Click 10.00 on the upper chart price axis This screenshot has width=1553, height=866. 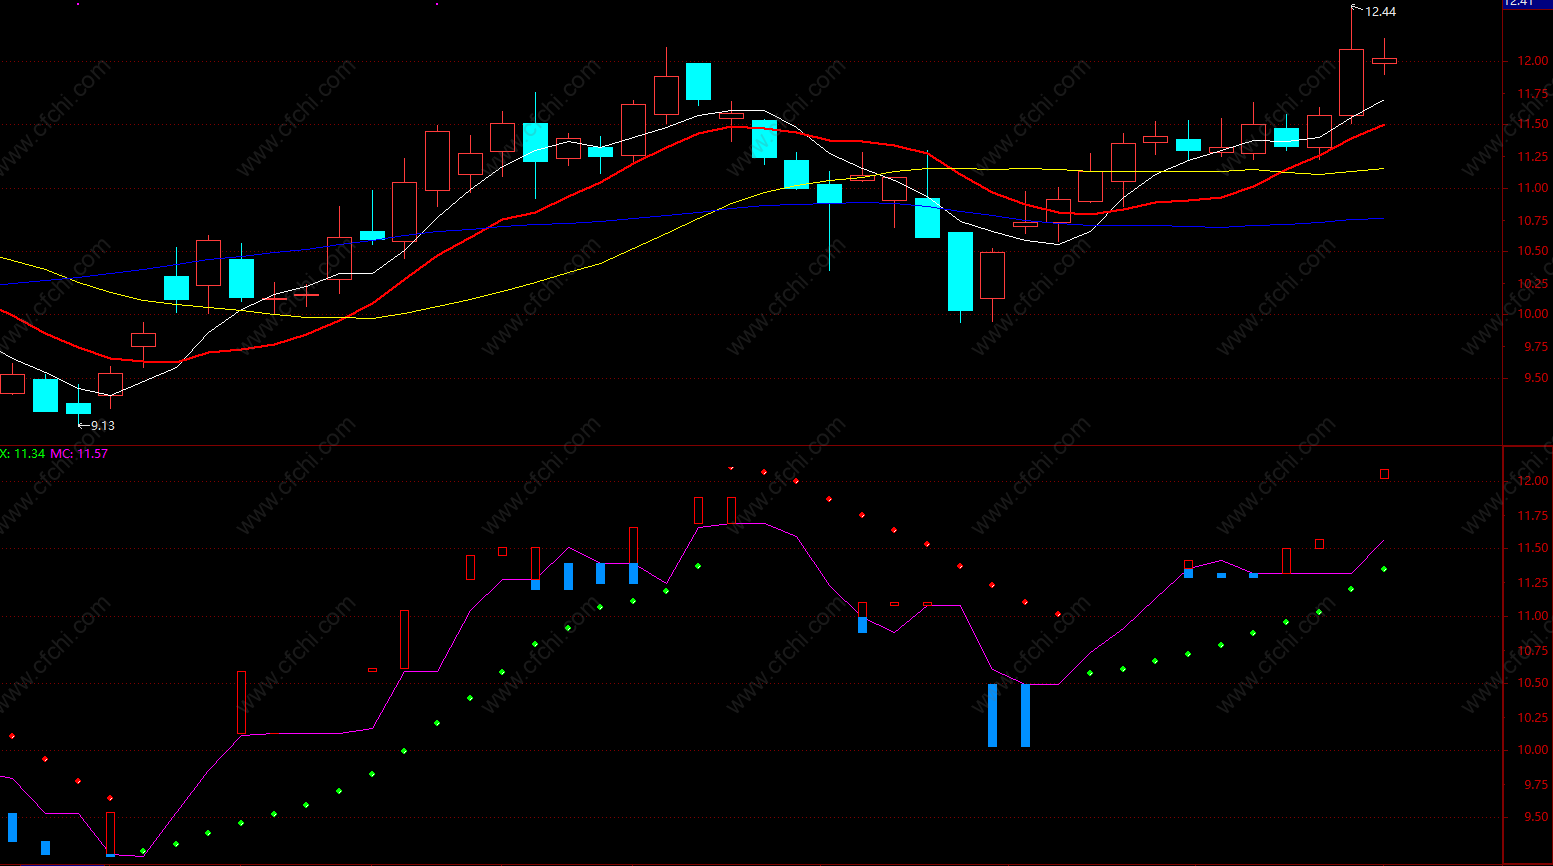point(1532,314)
